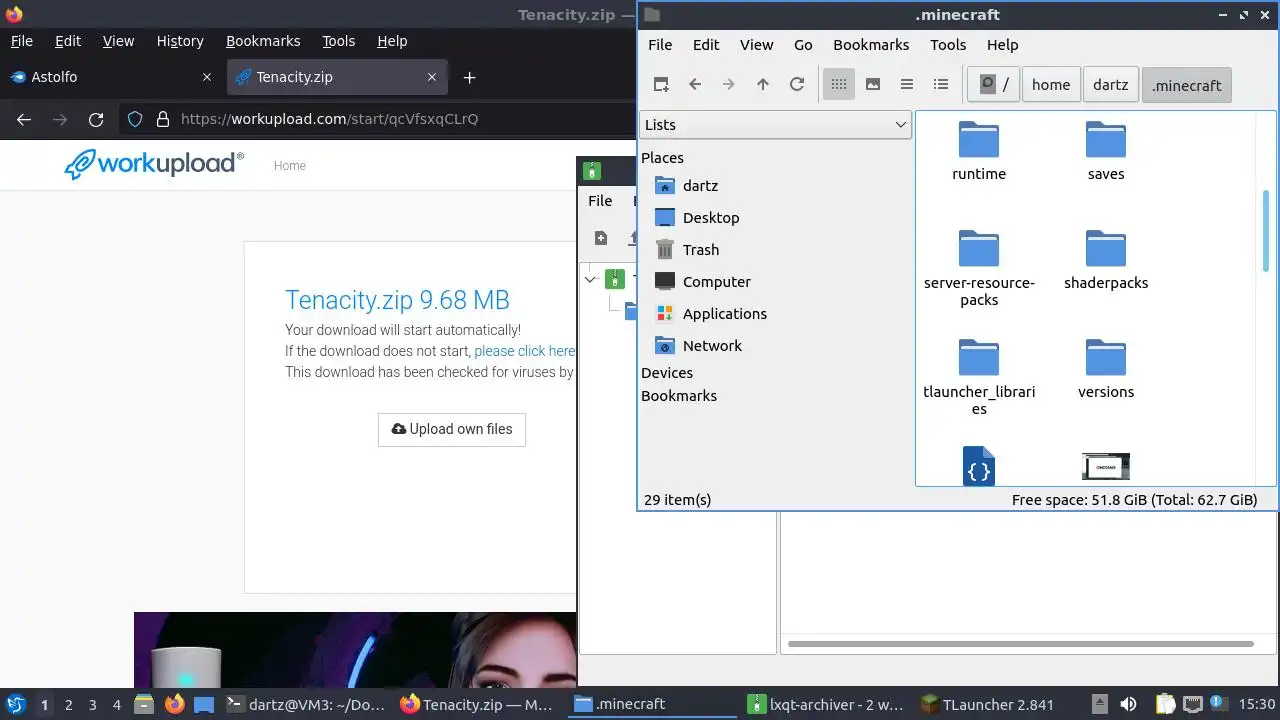Select the Bookmarks heading in side pane

679,396
